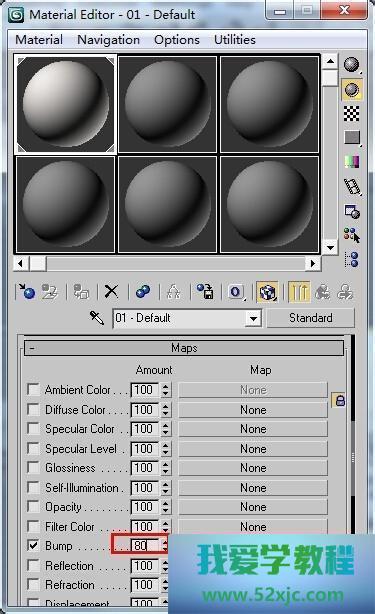Screen dimensions: 375x614
Task: Click the sample slots down scroll arrow
Action: coord(330,247)
